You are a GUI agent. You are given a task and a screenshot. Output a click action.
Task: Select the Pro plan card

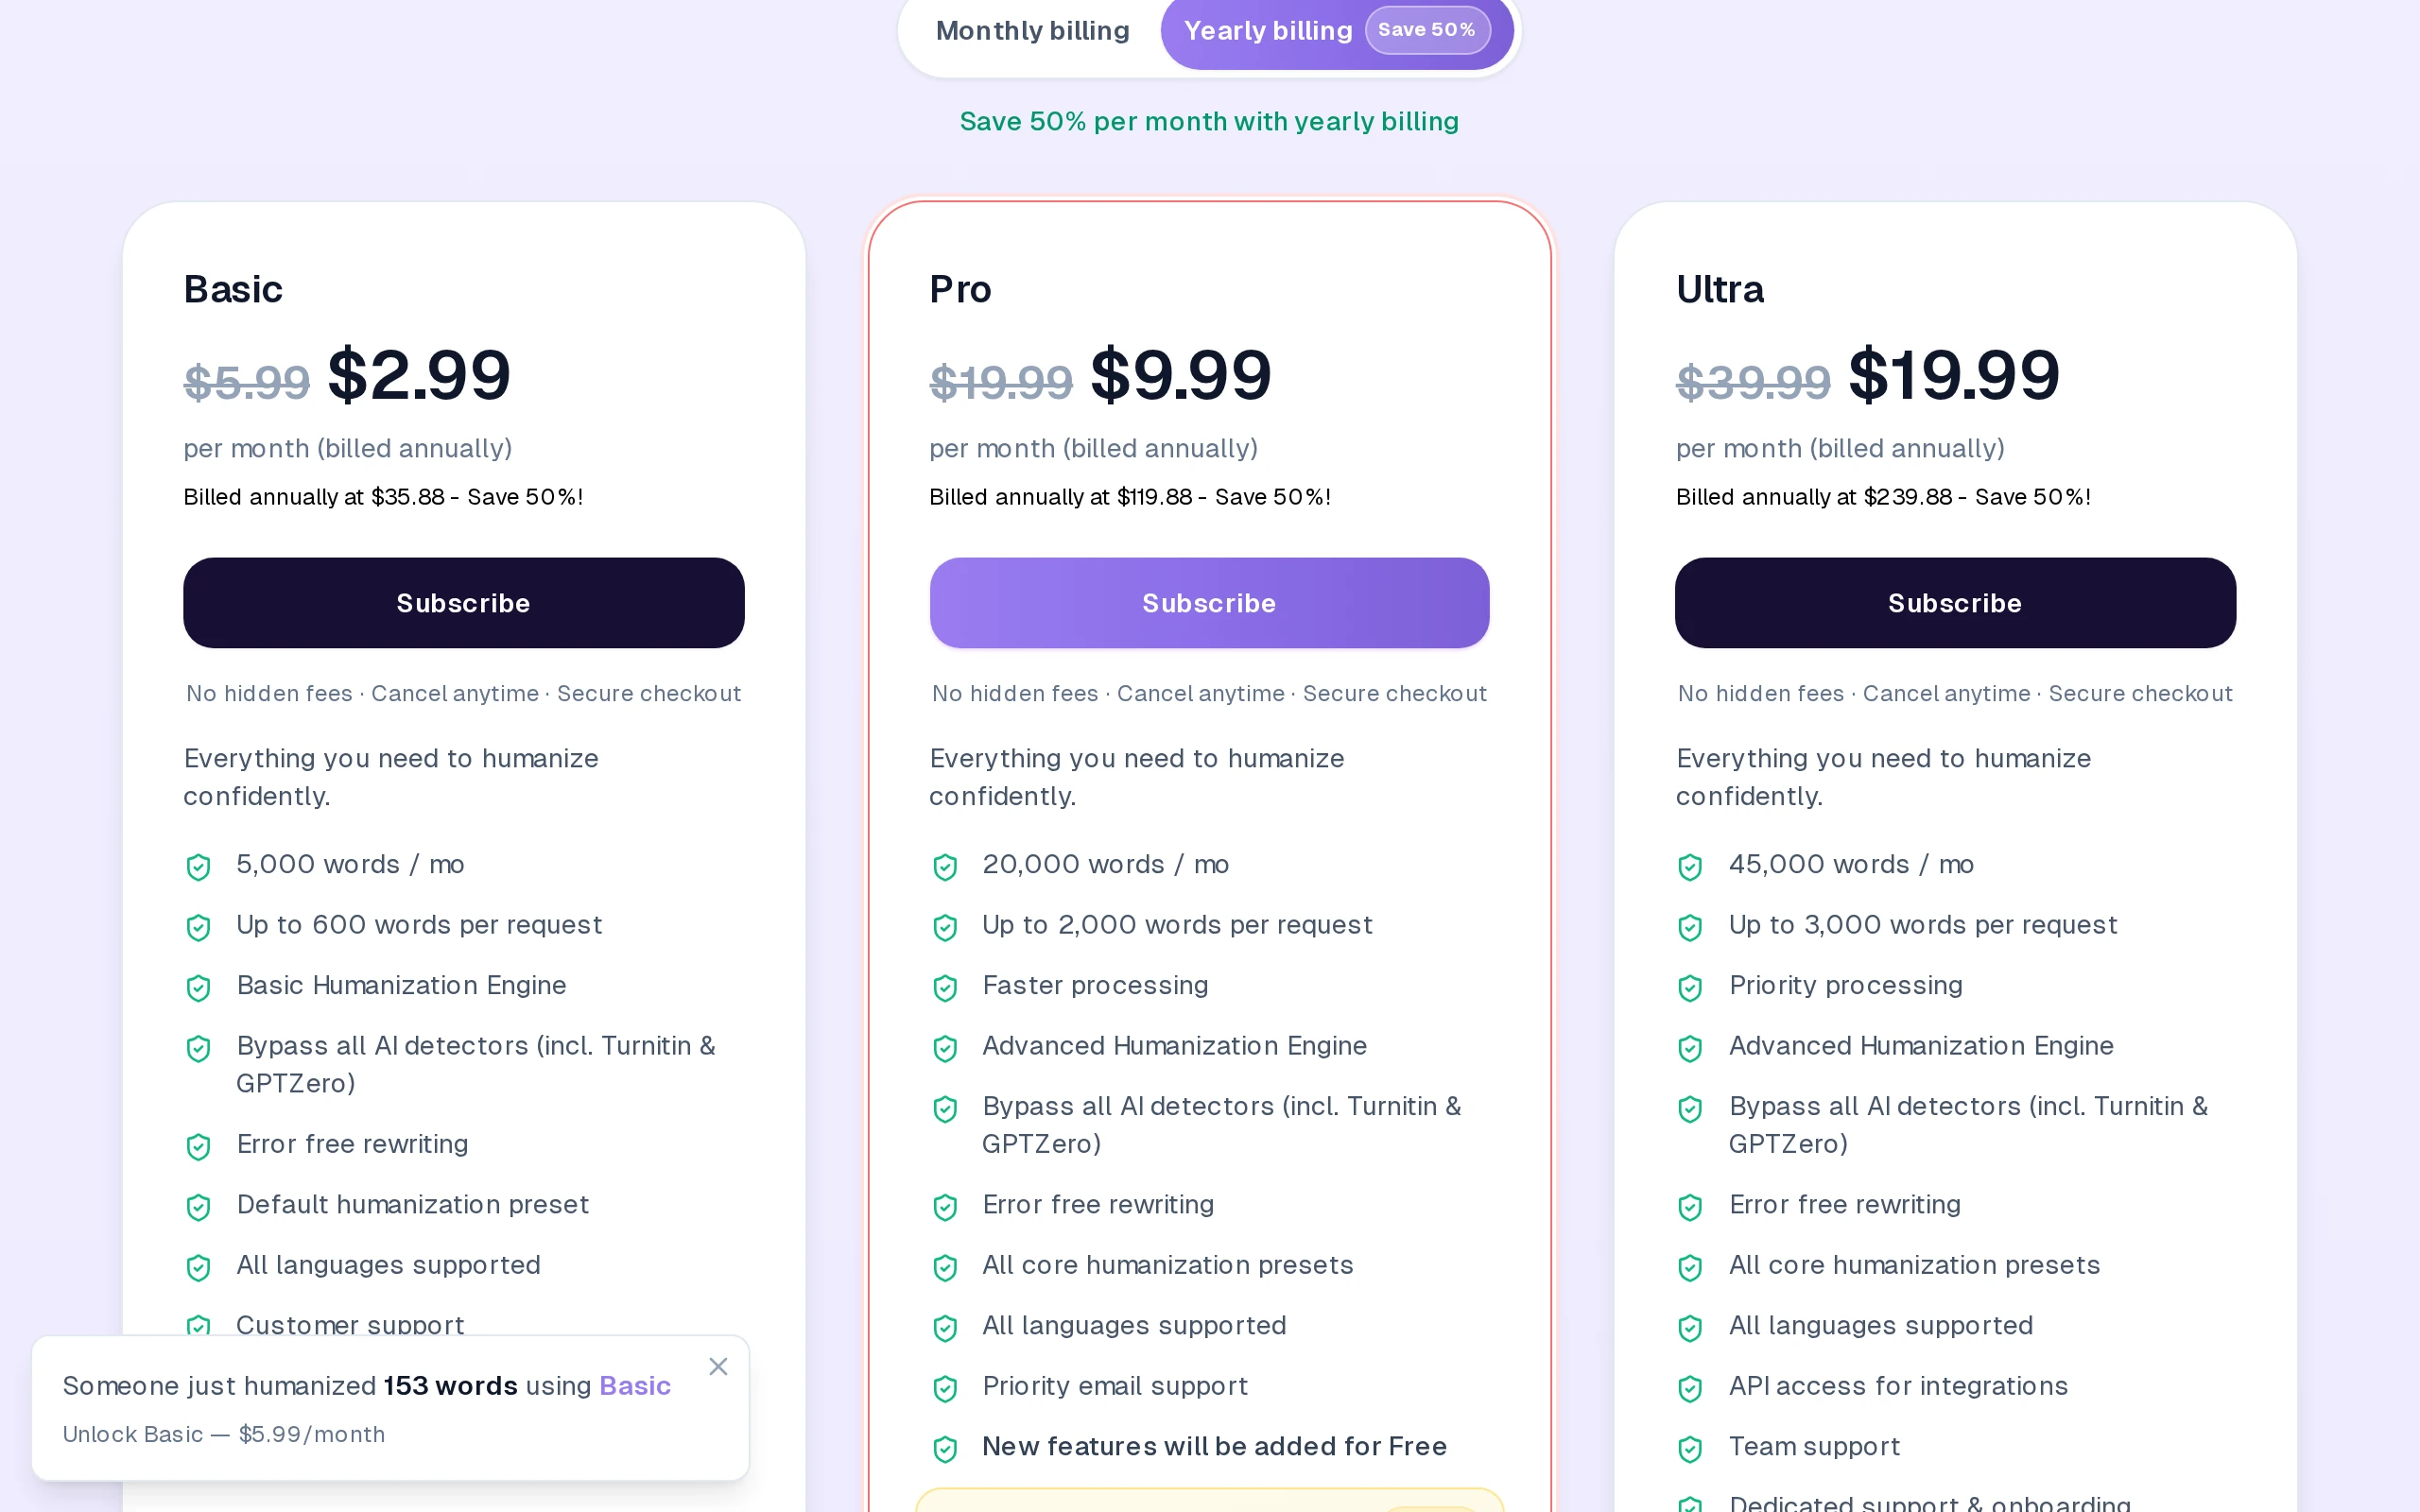(x=1209, y=290)
